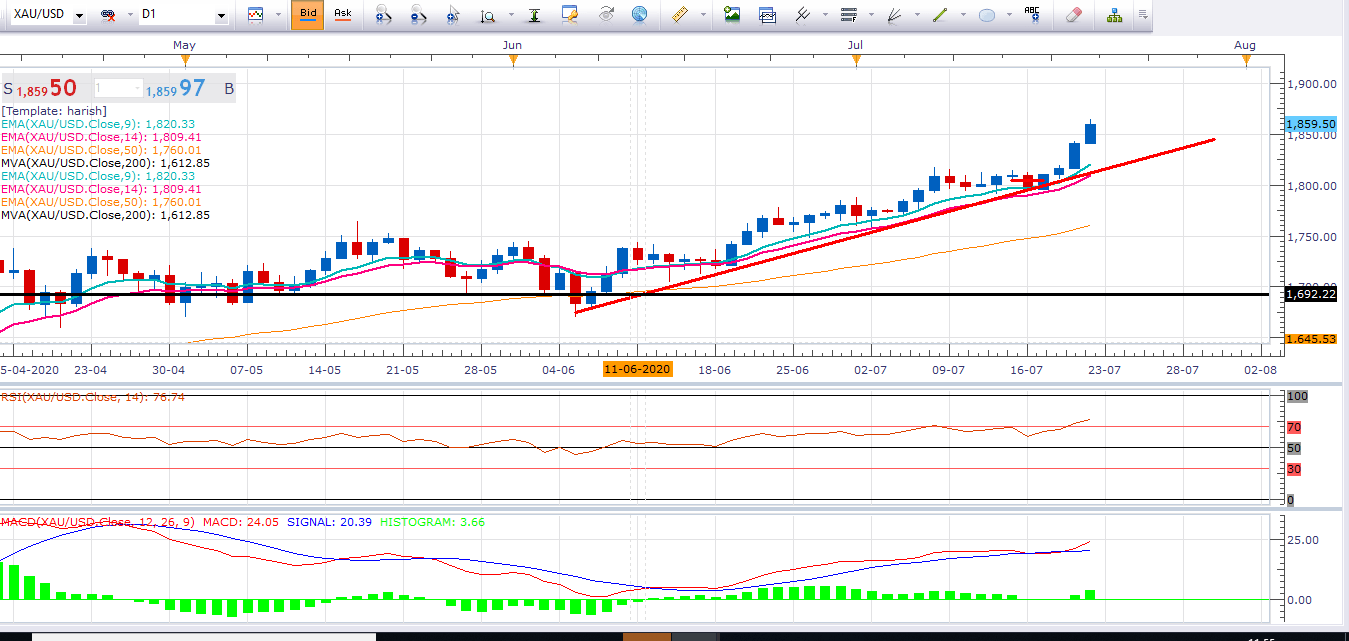Toggle Bid price display

(x=308, y=15)
